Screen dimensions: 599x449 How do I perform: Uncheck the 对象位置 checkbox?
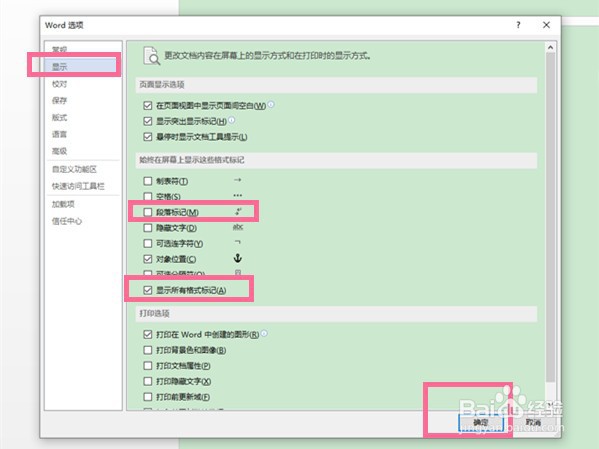tap(148, 259)
